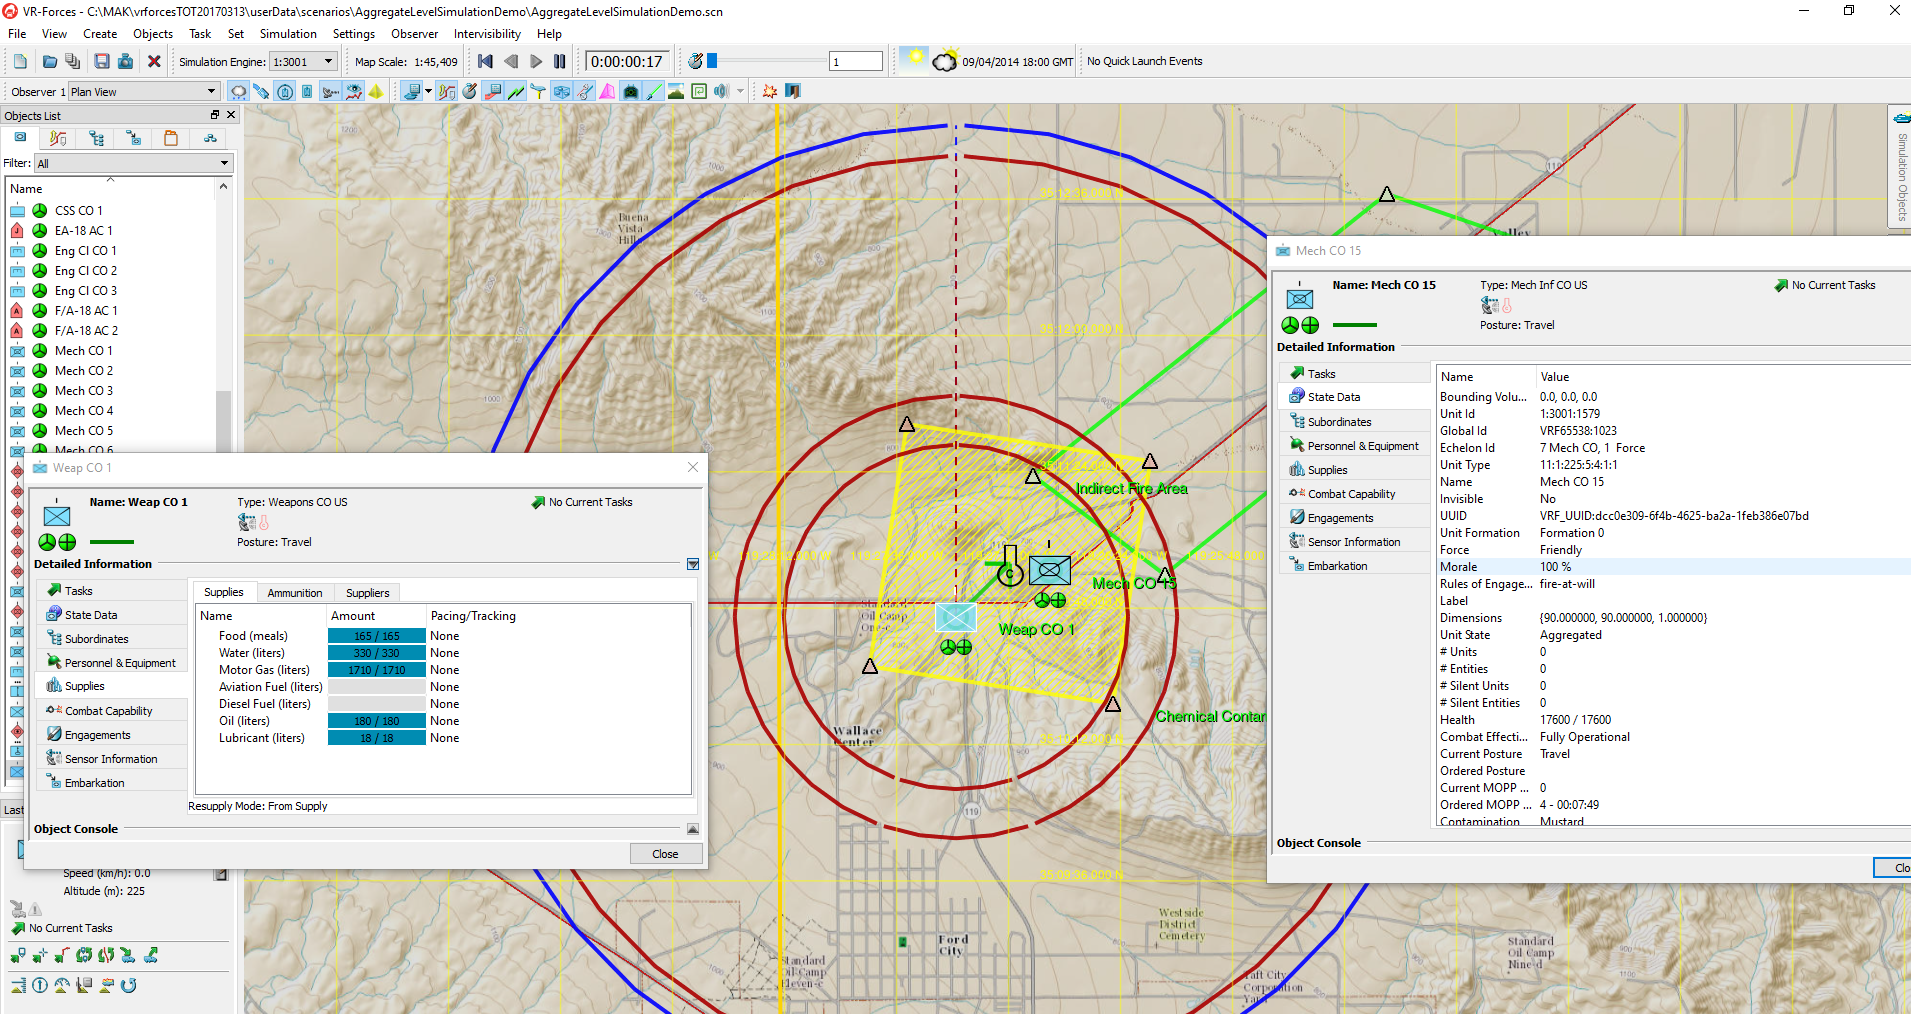Toggle the terrain landscape picture icon

coord(676,91)
